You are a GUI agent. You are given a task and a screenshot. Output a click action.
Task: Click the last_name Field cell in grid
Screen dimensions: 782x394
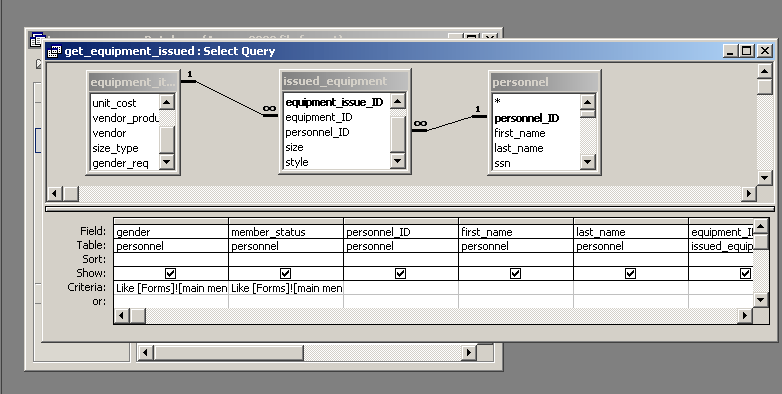631,231
